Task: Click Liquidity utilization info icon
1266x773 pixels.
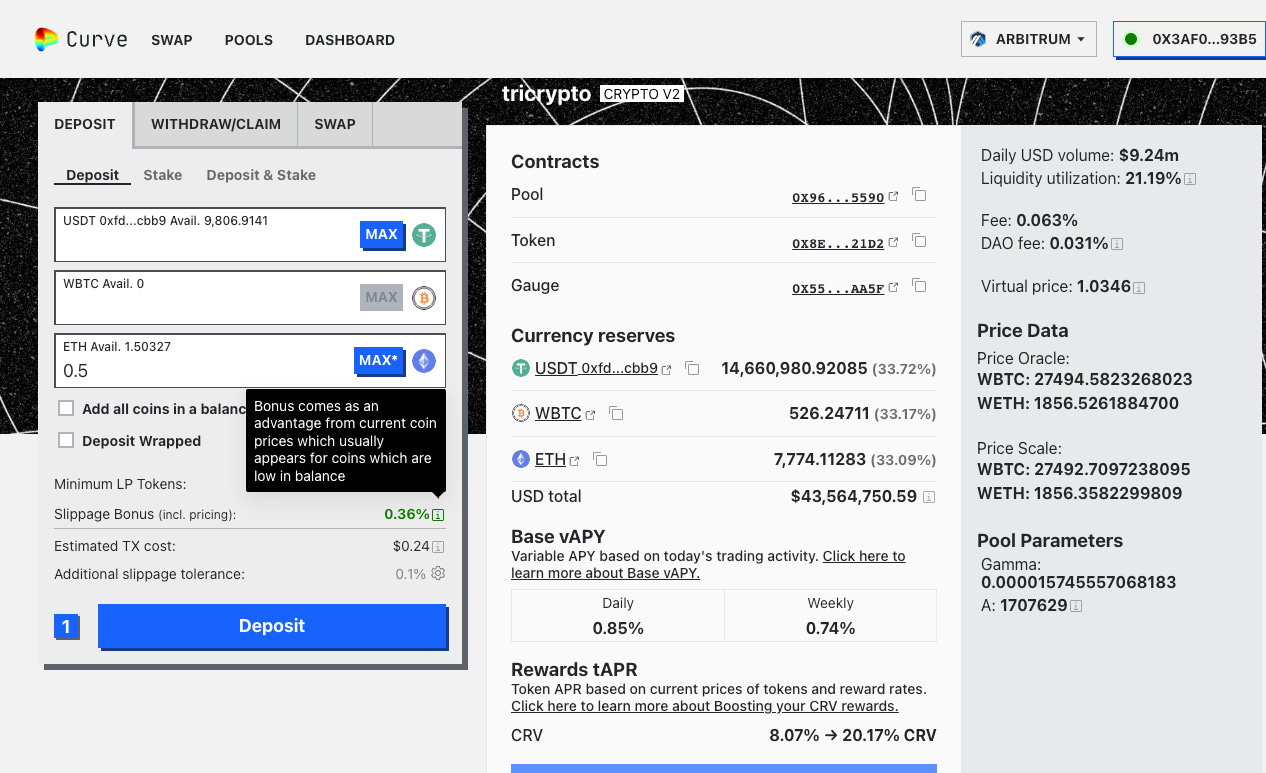Action: 1190,180
